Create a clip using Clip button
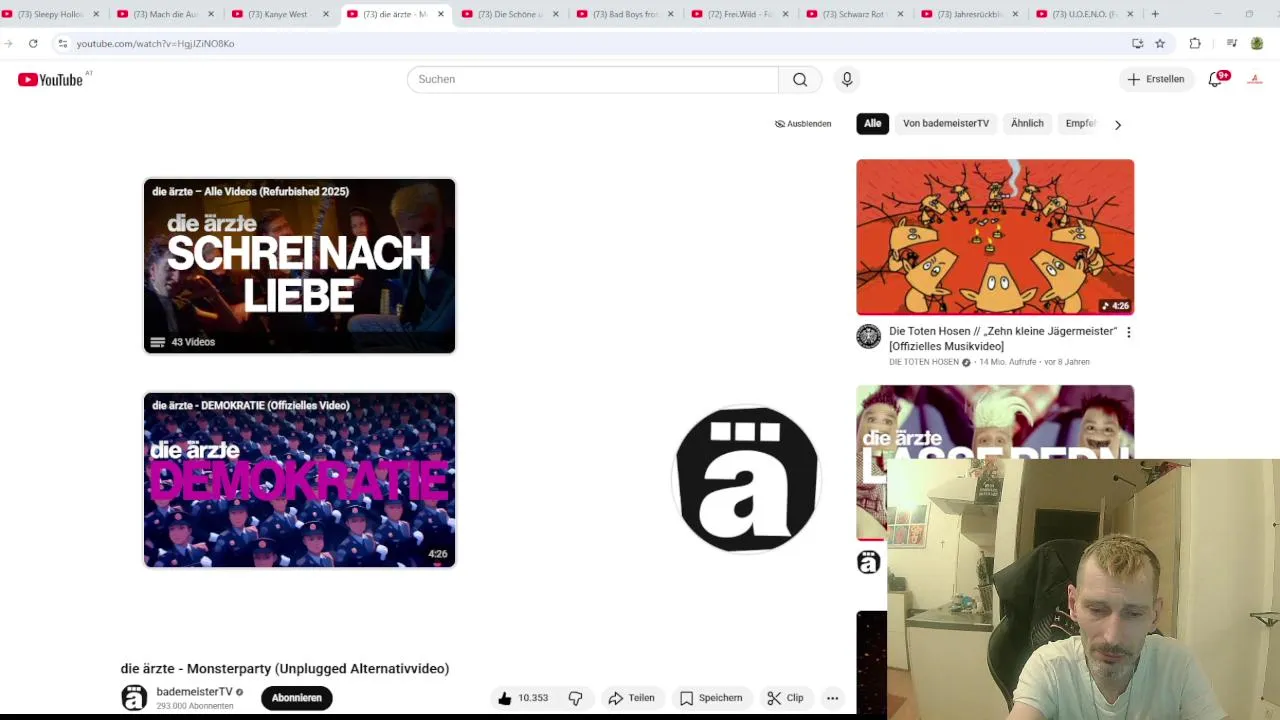The width and height of the screenshot is (1280, 720). click(x=785, y=698)
